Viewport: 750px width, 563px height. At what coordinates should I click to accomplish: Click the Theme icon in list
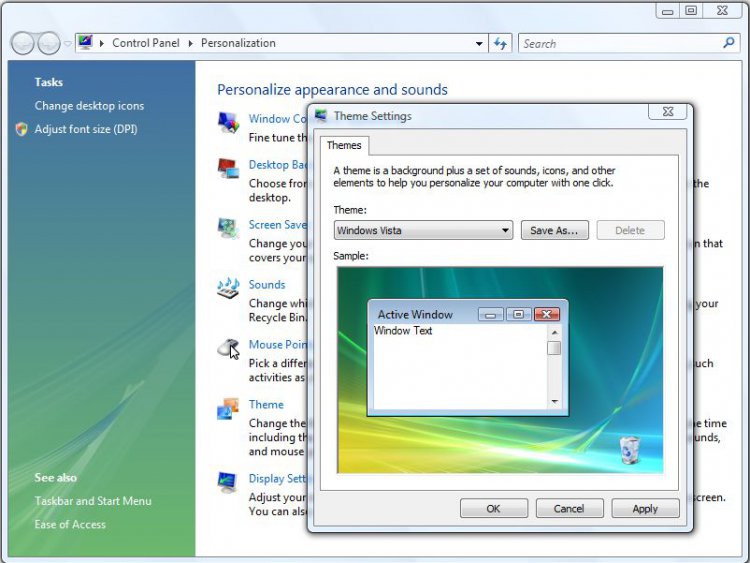click(229, 408)
